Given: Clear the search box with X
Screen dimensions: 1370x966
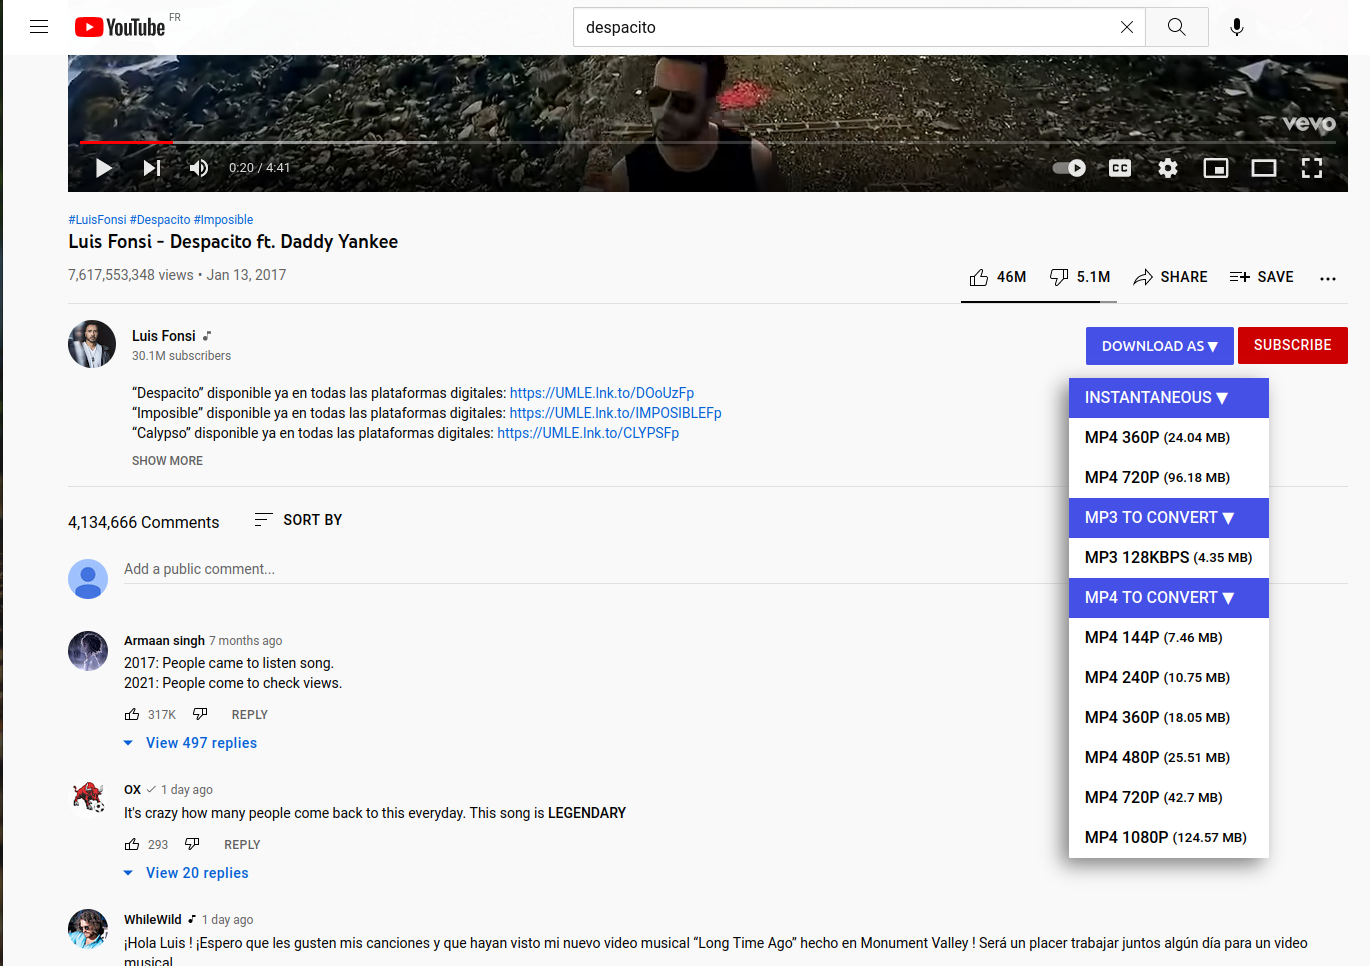Looking at the screenshot, I should pyautogui.click(x=1127, y=27).
